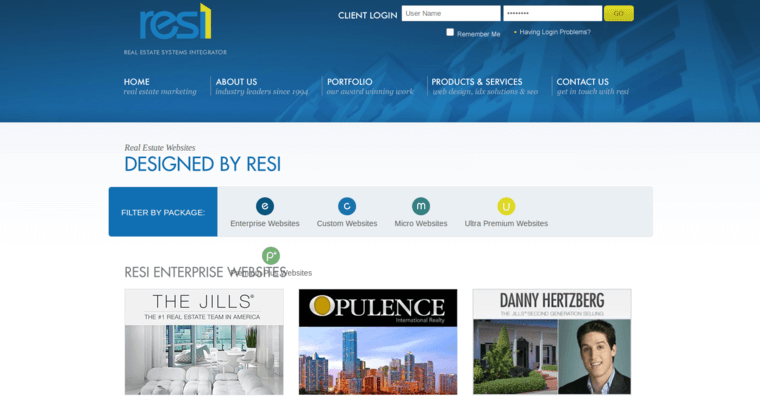This screenshot has height=400, width=760.
Task: Click the green 'P' package icon
Action: 271,256
